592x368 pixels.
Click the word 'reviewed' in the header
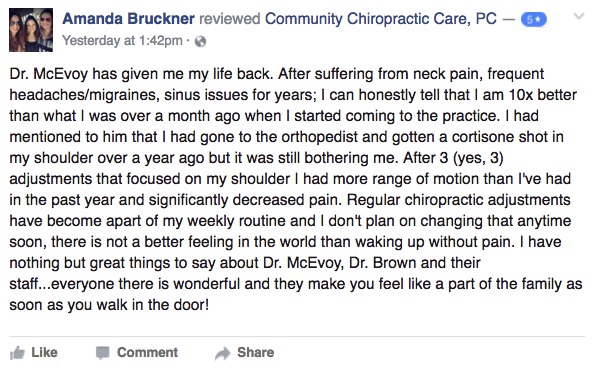click(x=230, y=19)
